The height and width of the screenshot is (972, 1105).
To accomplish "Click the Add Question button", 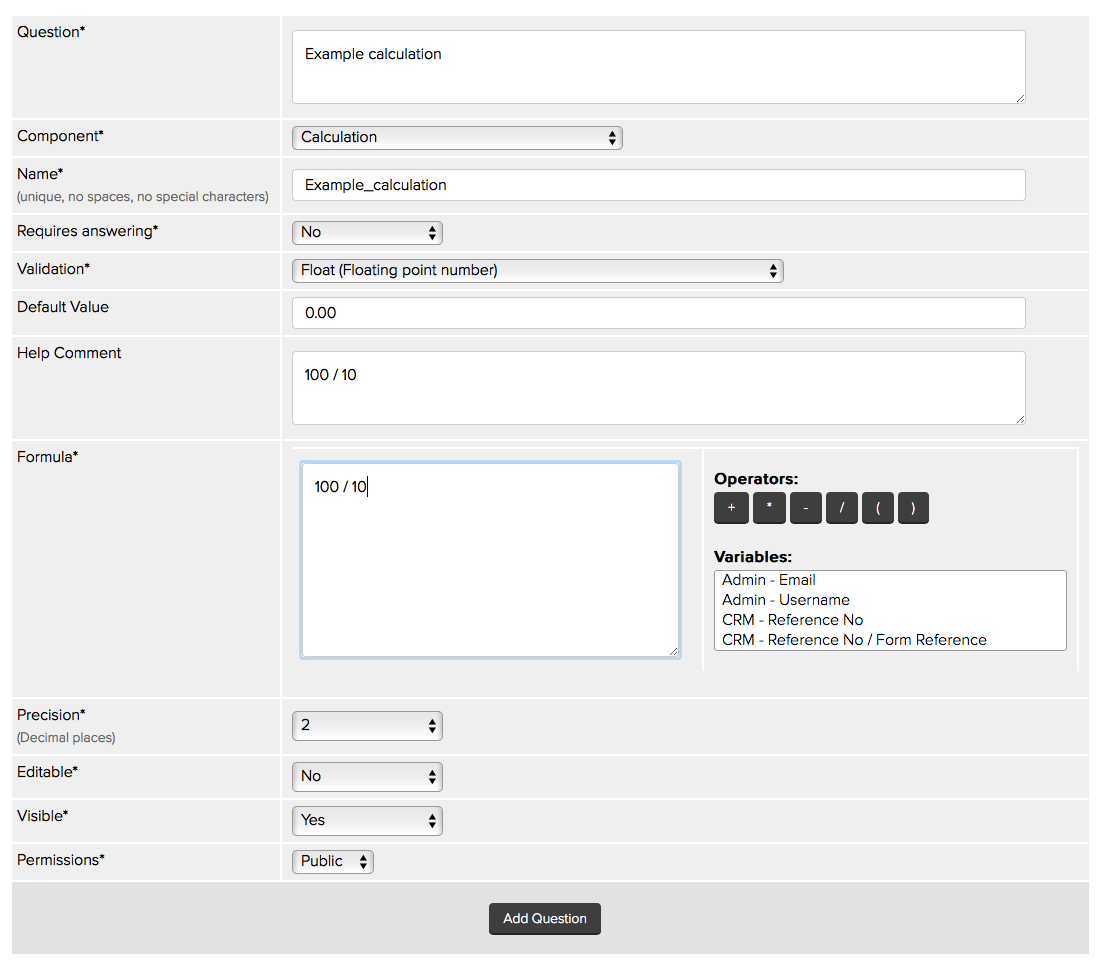I will [x=545, y=919].
